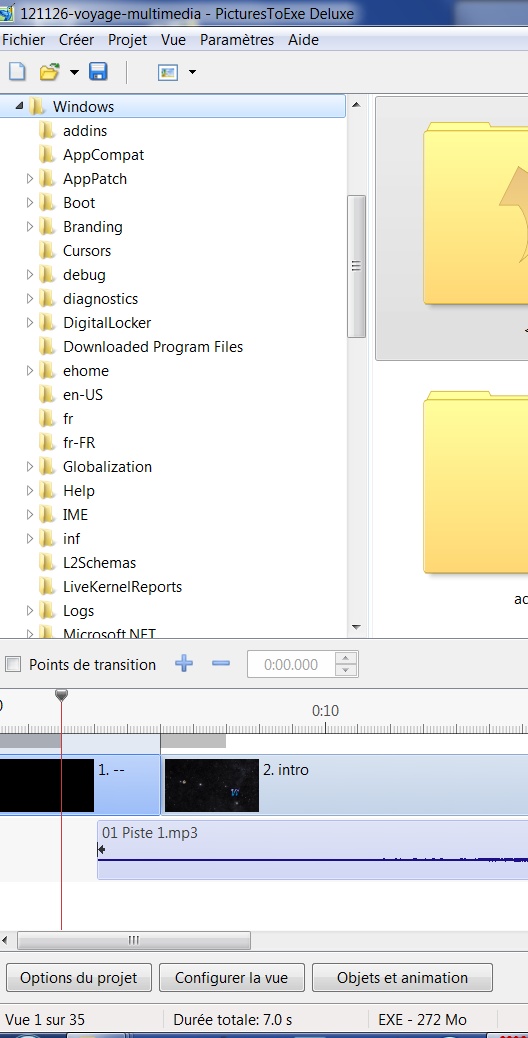Expand the Globalization folder
The height and width of the screenshot is (1038, 528).
[x=29, y=467]
